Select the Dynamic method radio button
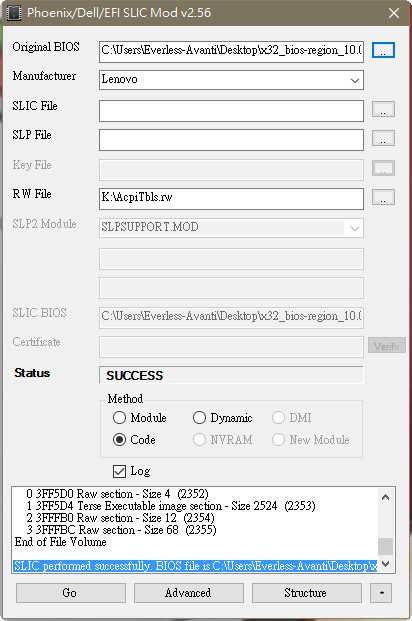The width and height of the screenshot is (412, 621). coord(199,417)
